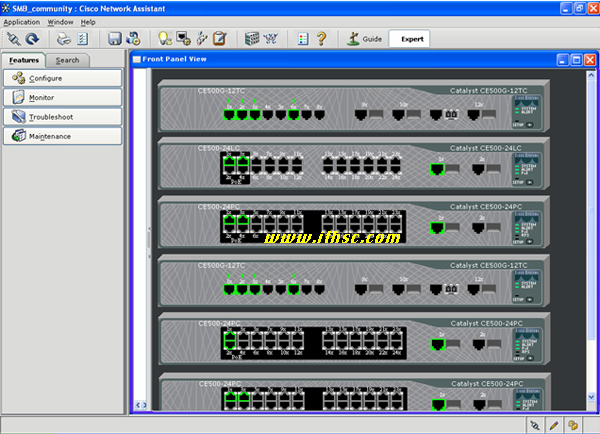Click the Port Settings icon
The height and width of the screenshot is (434, 600).
(184, 39)
